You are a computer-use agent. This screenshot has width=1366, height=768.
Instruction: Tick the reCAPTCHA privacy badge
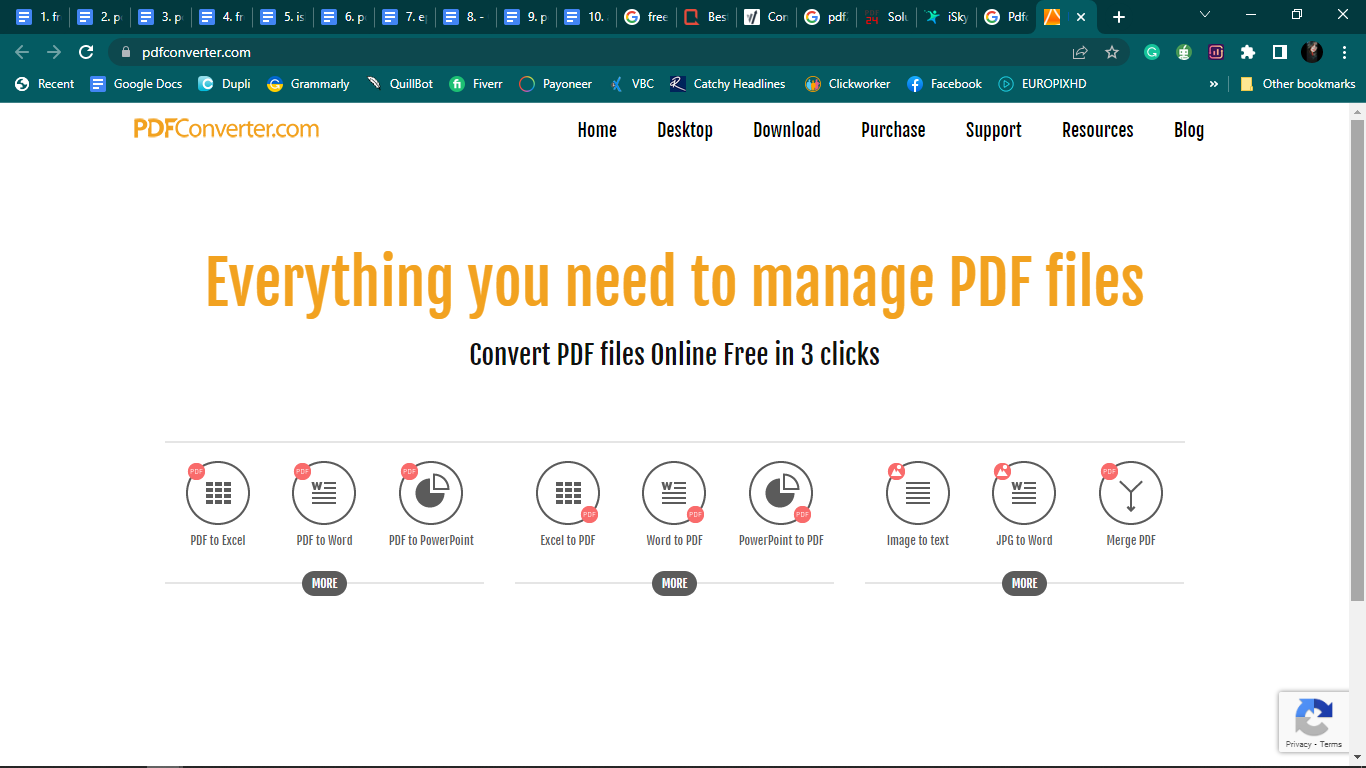tap(1314, 721)
